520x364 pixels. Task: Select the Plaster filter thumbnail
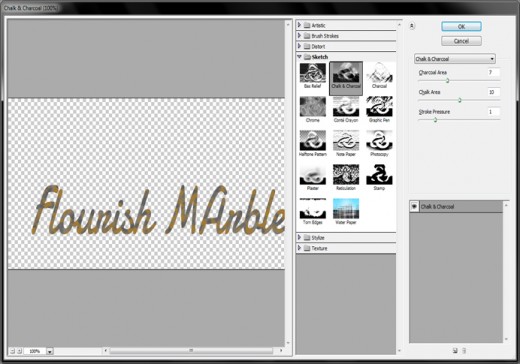coord(312,175)
